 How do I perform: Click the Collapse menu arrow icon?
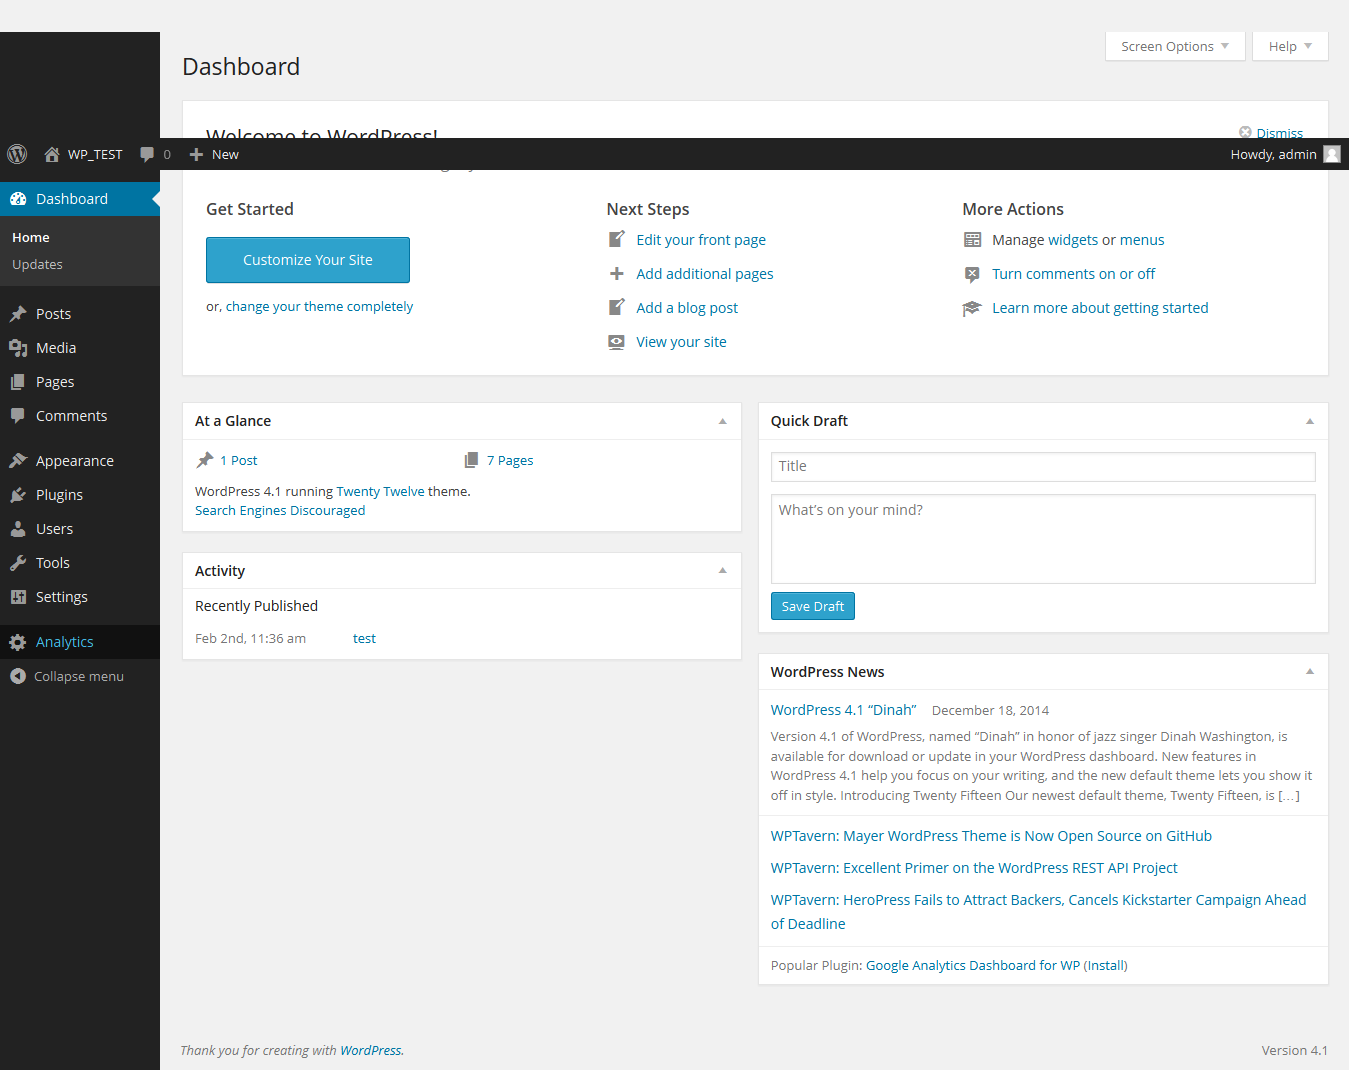point(18,676)
